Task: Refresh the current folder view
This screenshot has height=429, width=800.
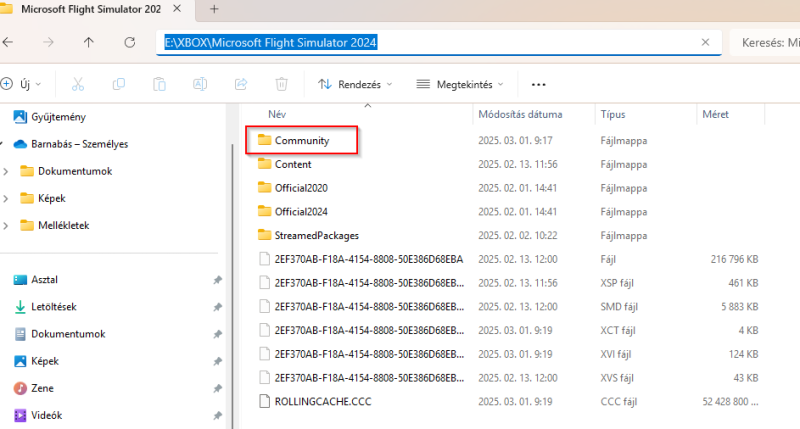Action: click(x=130, y=42)
